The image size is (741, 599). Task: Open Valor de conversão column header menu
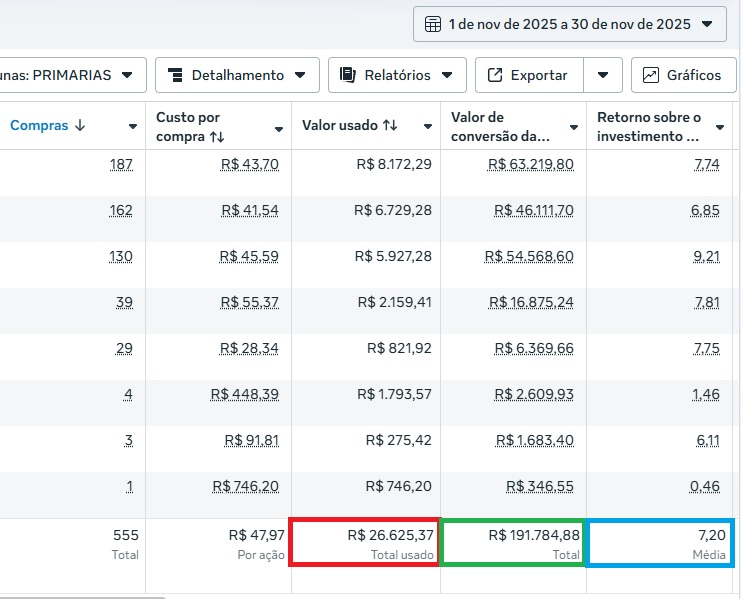(x=574, y=127)
